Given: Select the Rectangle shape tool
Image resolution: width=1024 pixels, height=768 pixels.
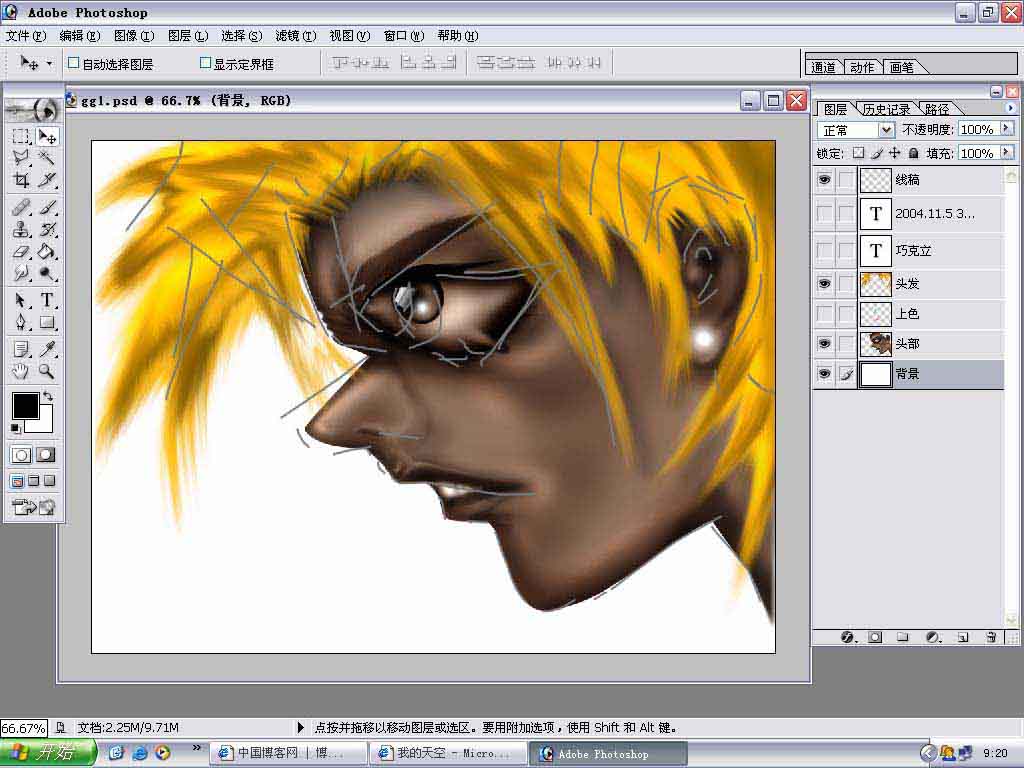Looking at the screenshot, I should click(47, 322).
